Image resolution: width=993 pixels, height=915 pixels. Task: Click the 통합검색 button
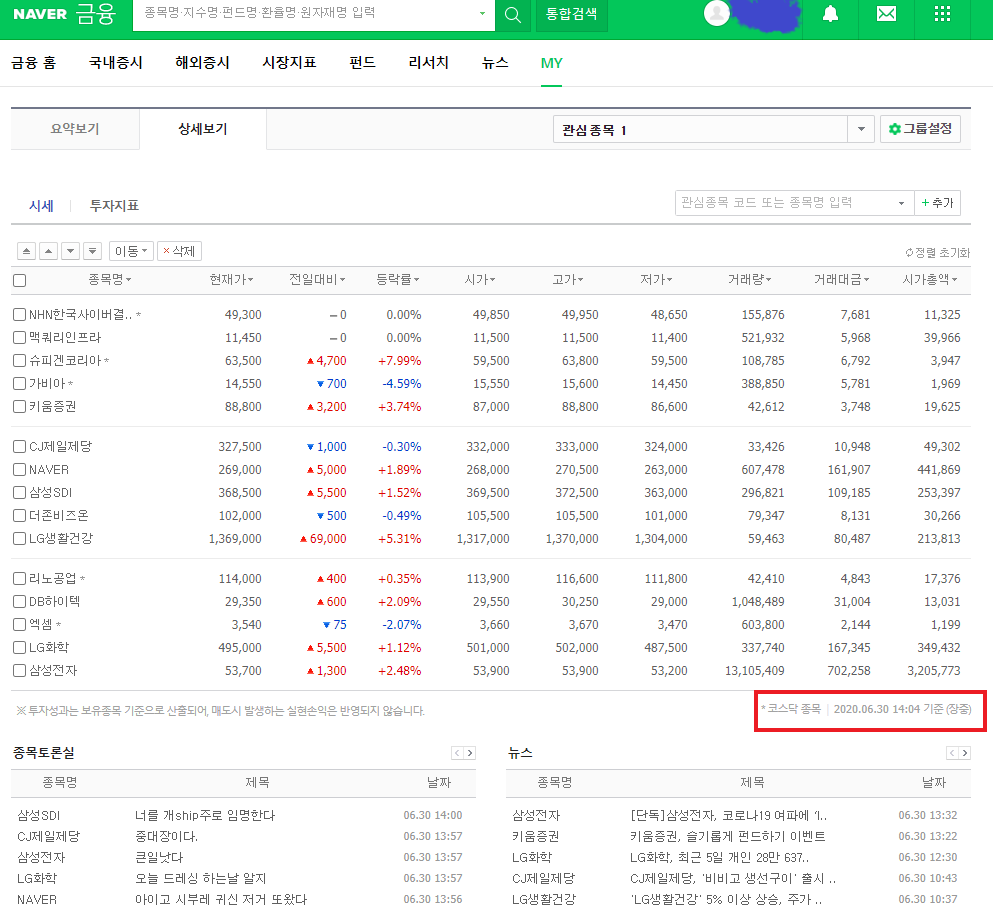pos(571,15)
